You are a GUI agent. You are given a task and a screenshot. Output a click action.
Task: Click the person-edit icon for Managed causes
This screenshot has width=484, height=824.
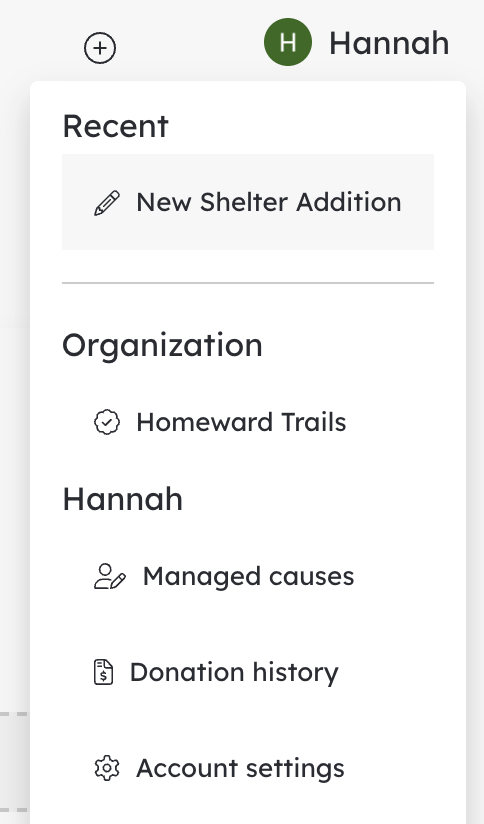pyautogui.click(x=110, y=576)
